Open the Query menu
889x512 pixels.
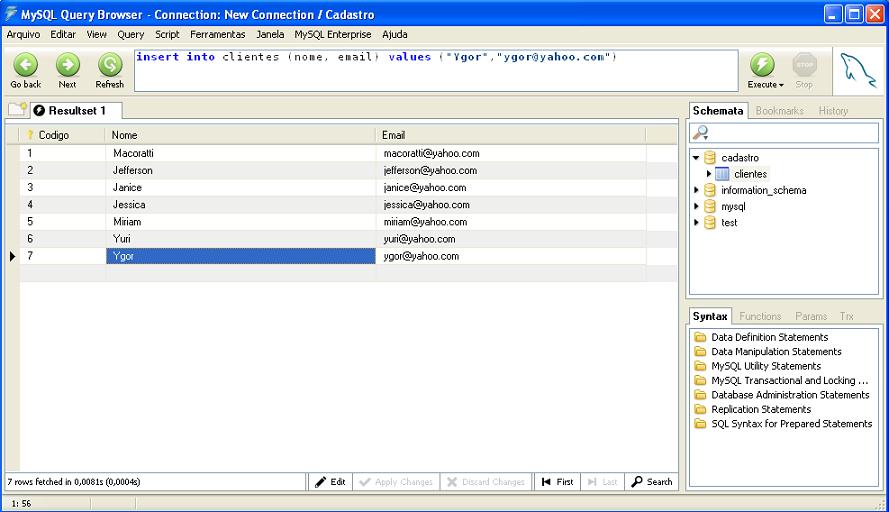(x=131, y=35)
